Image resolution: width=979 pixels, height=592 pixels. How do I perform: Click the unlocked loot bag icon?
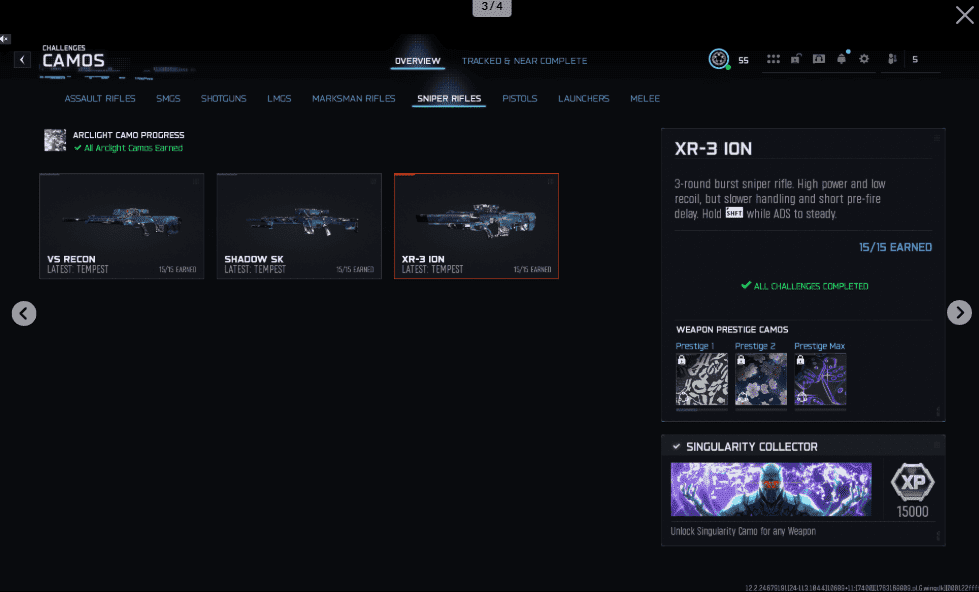tap(796, 59)
